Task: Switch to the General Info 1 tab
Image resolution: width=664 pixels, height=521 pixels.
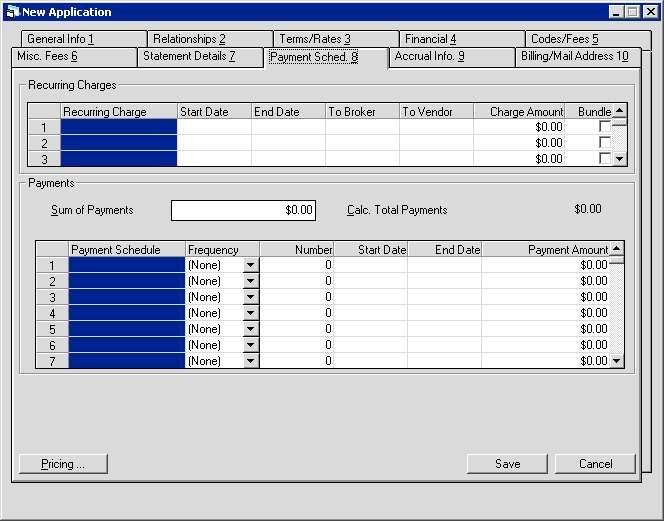Action: click(x=84, y=39)
